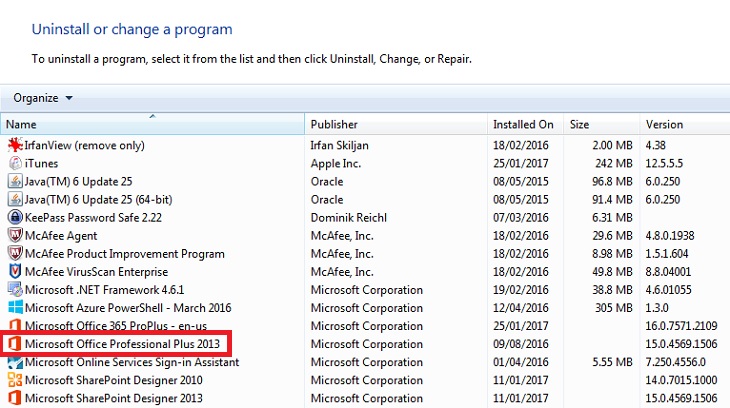730x408 pixels.
Task: Click the Dominik Reichl publisher cell
Action: tap(349, 218)
